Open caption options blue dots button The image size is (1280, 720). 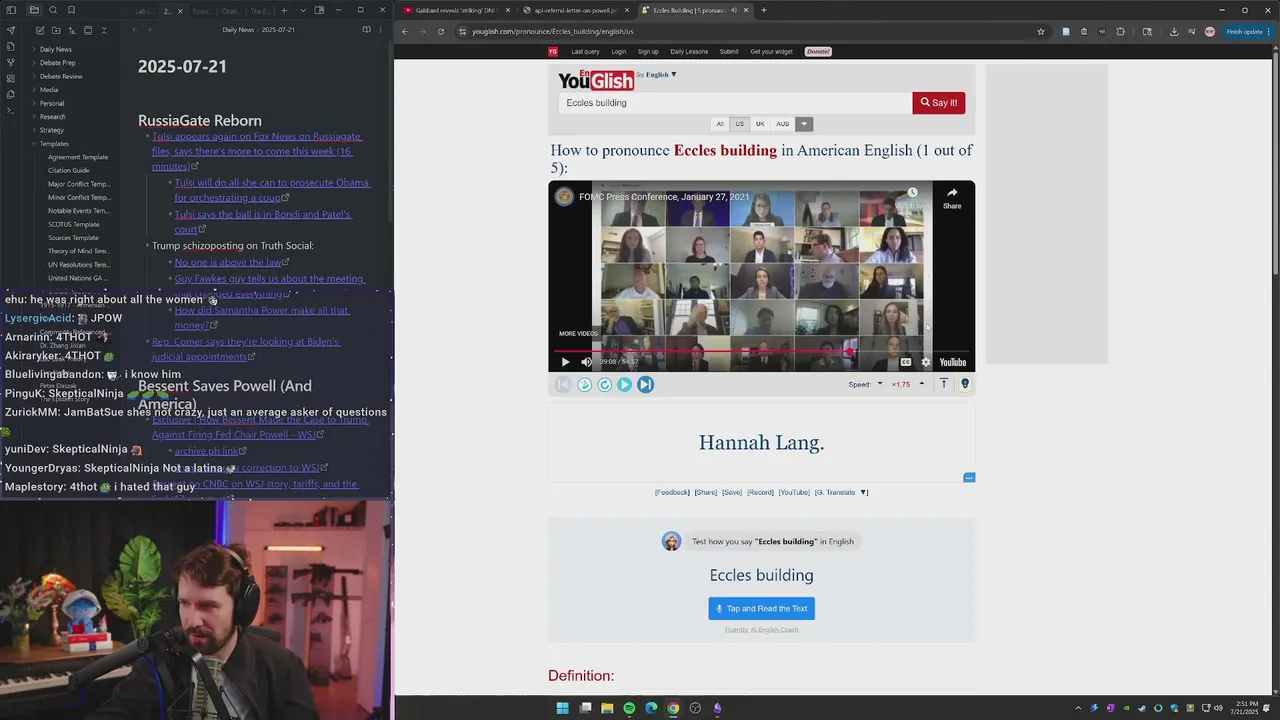[x=969, y=478]
